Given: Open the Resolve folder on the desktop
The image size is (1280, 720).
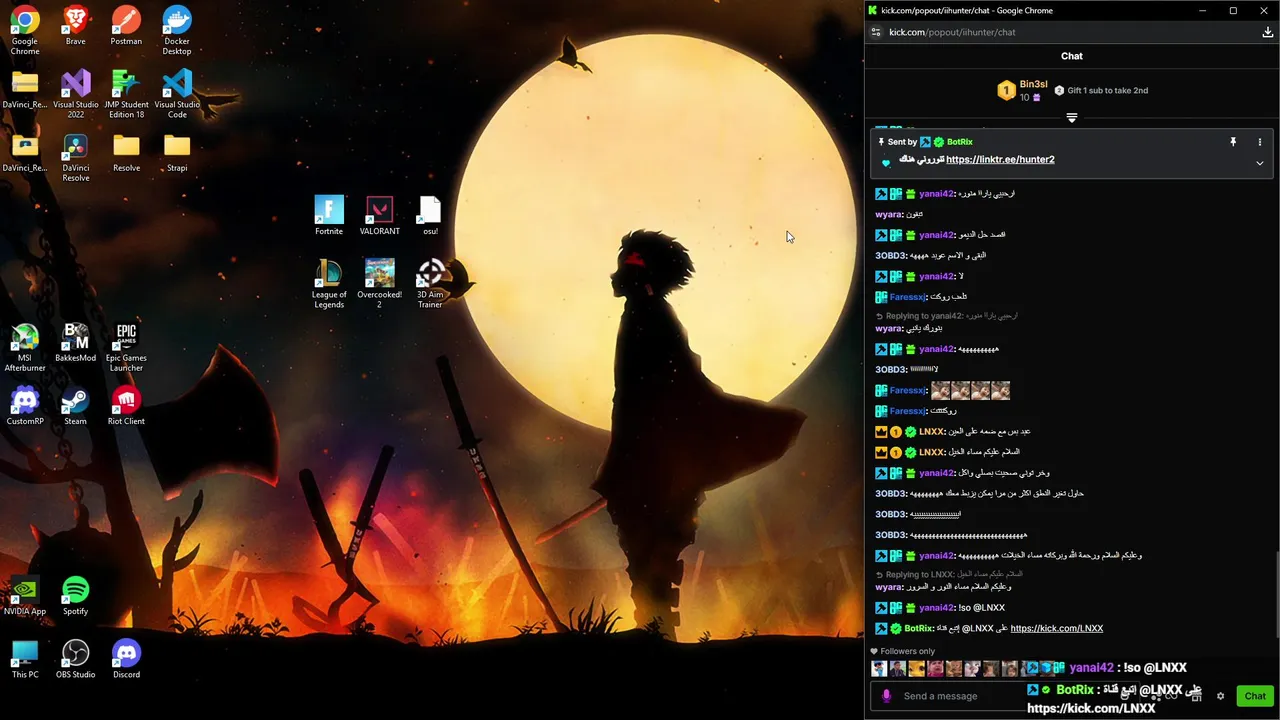Looking at the screenshot, I should click(x=126, y=152).
